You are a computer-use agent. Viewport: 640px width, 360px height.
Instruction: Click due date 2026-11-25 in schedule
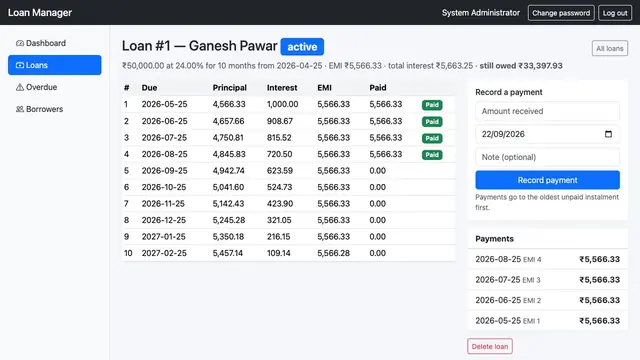click(163, 204)
